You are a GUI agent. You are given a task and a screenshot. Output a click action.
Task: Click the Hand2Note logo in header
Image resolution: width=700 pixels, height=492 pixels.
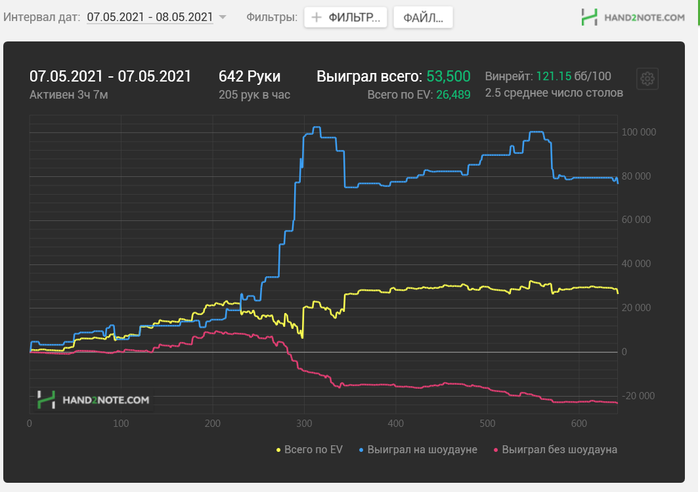(633, 17)
